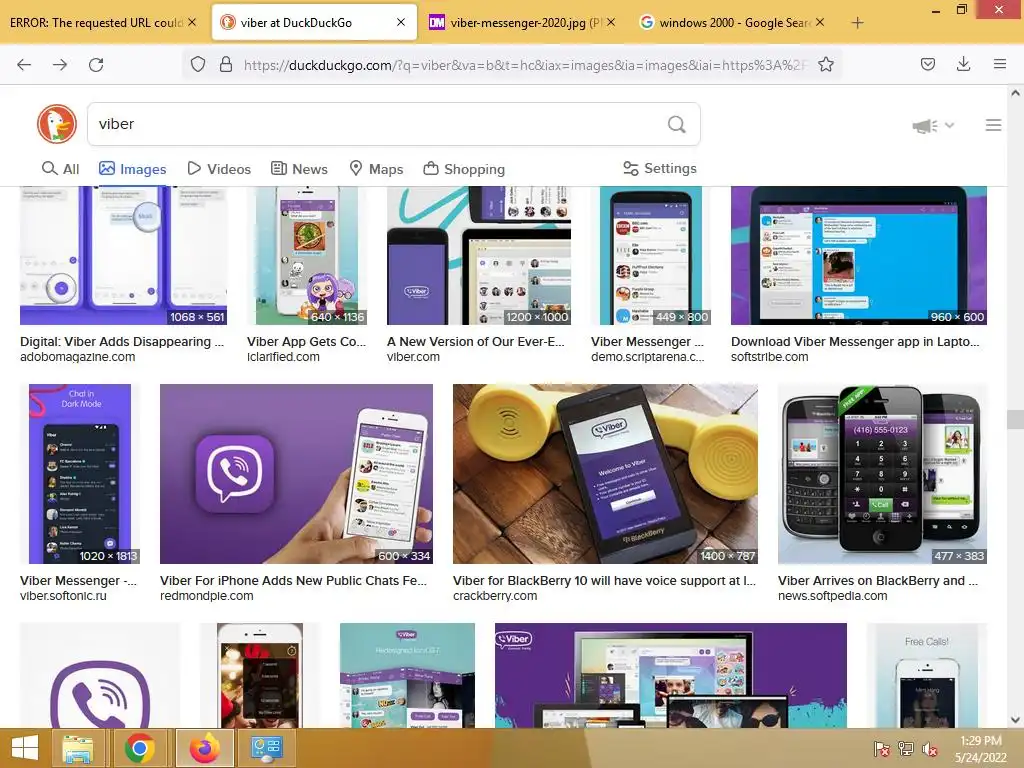Submit search with the magnifier icon
The image size is (1024, 768).
(677, 124)
